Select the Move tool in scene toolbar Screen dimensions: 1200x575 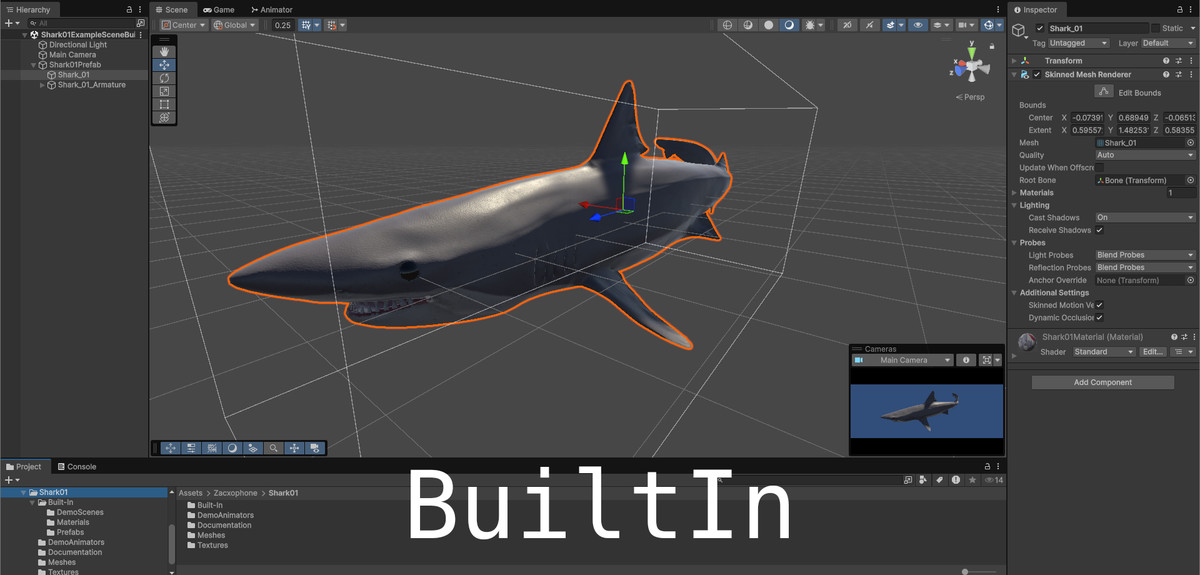[x=164, y=64]
